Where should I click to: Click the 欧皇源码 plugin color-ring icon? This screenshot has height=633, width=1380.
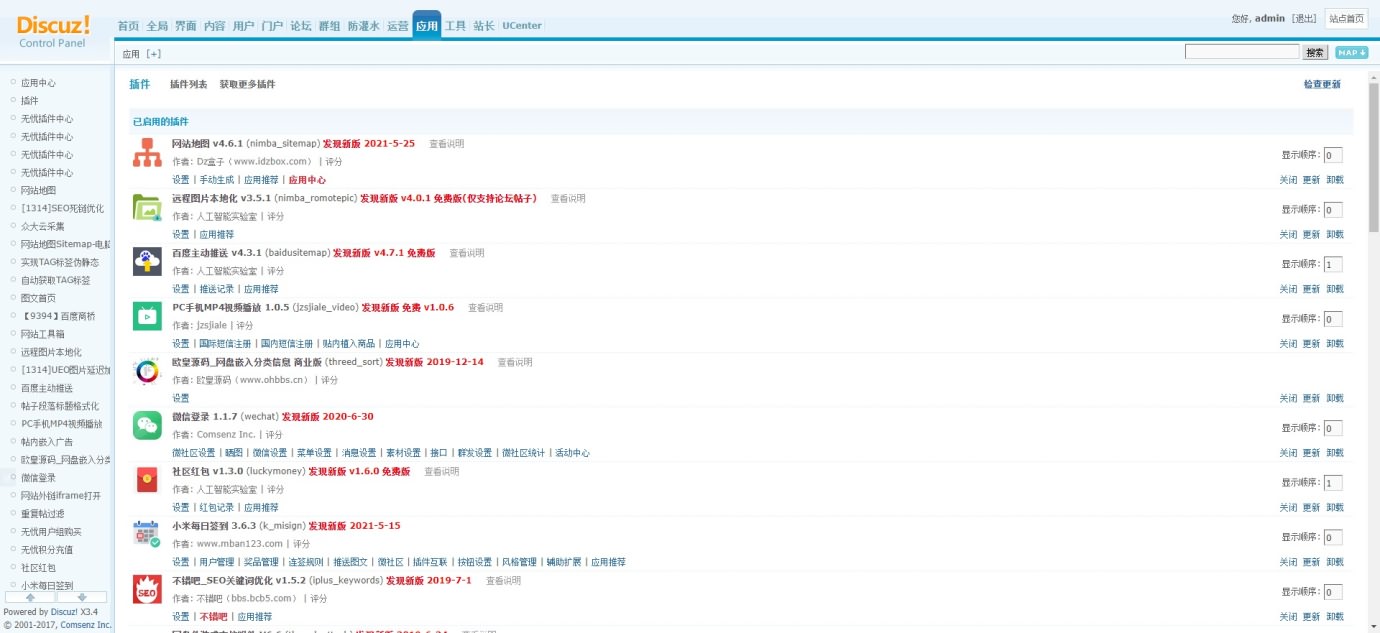point(147,371)
